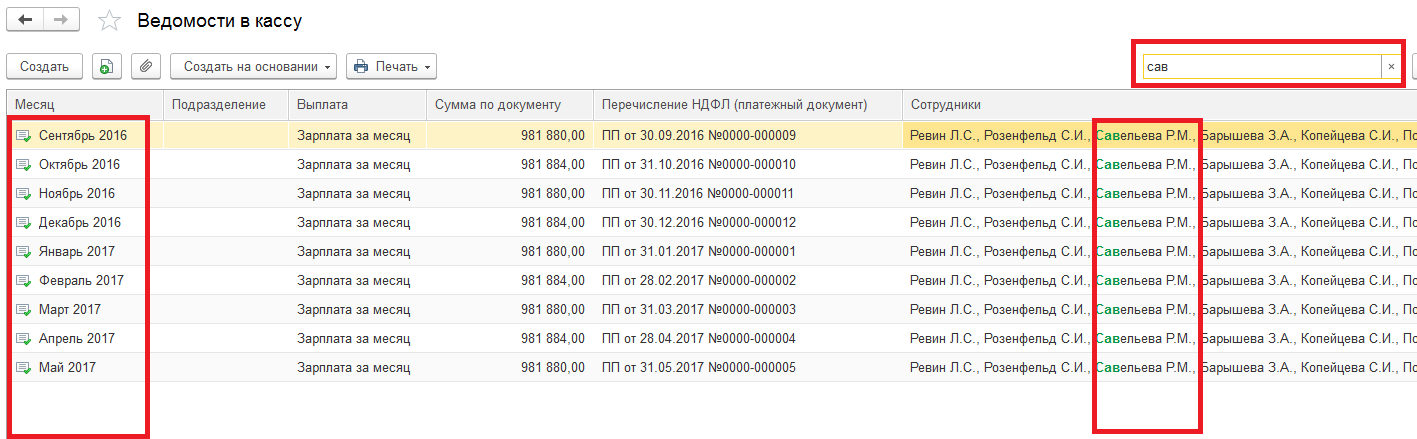1417x439 pixels.
Task: Click payment ПП от 31.01.2017 №0000-000001
Action: [698, 251]
